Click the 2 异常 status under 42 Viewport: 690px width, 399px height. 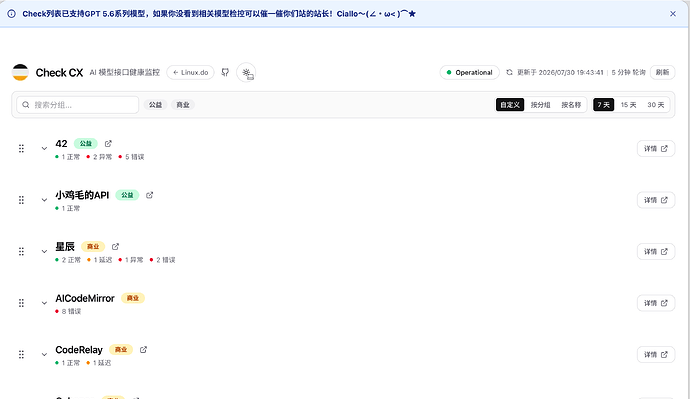pyautogui.click(x=99, y=157)
